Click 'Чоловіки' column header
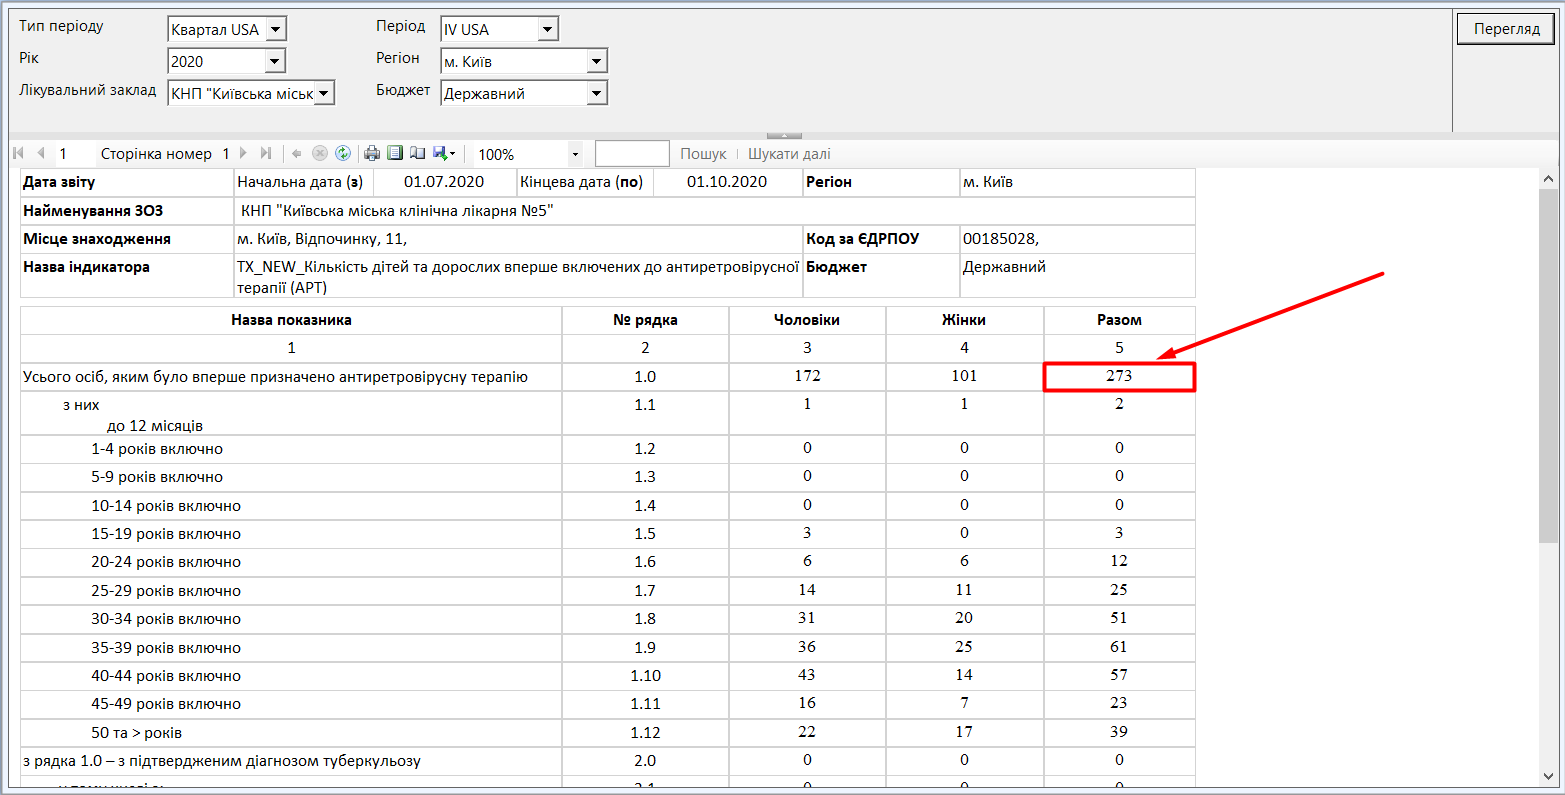Screen dimensions: 1565x795 click(807, 320)
